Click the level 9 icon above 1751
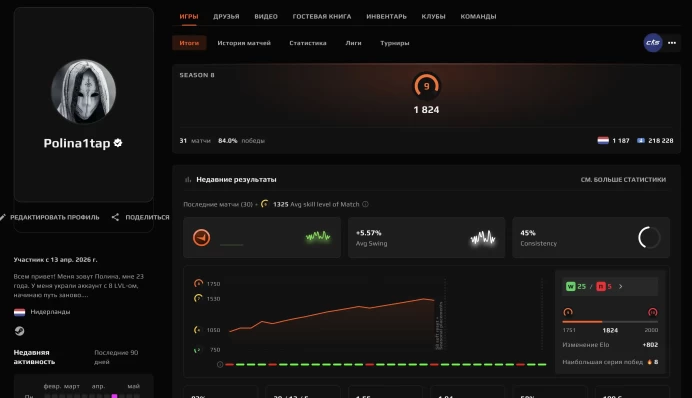 [x=568, y=312]
